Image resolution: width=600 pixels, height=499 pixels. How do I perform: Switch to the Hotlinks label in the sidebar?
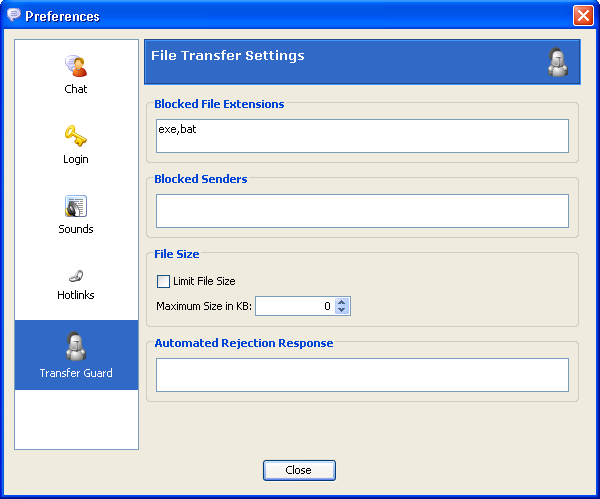(76, 295)
